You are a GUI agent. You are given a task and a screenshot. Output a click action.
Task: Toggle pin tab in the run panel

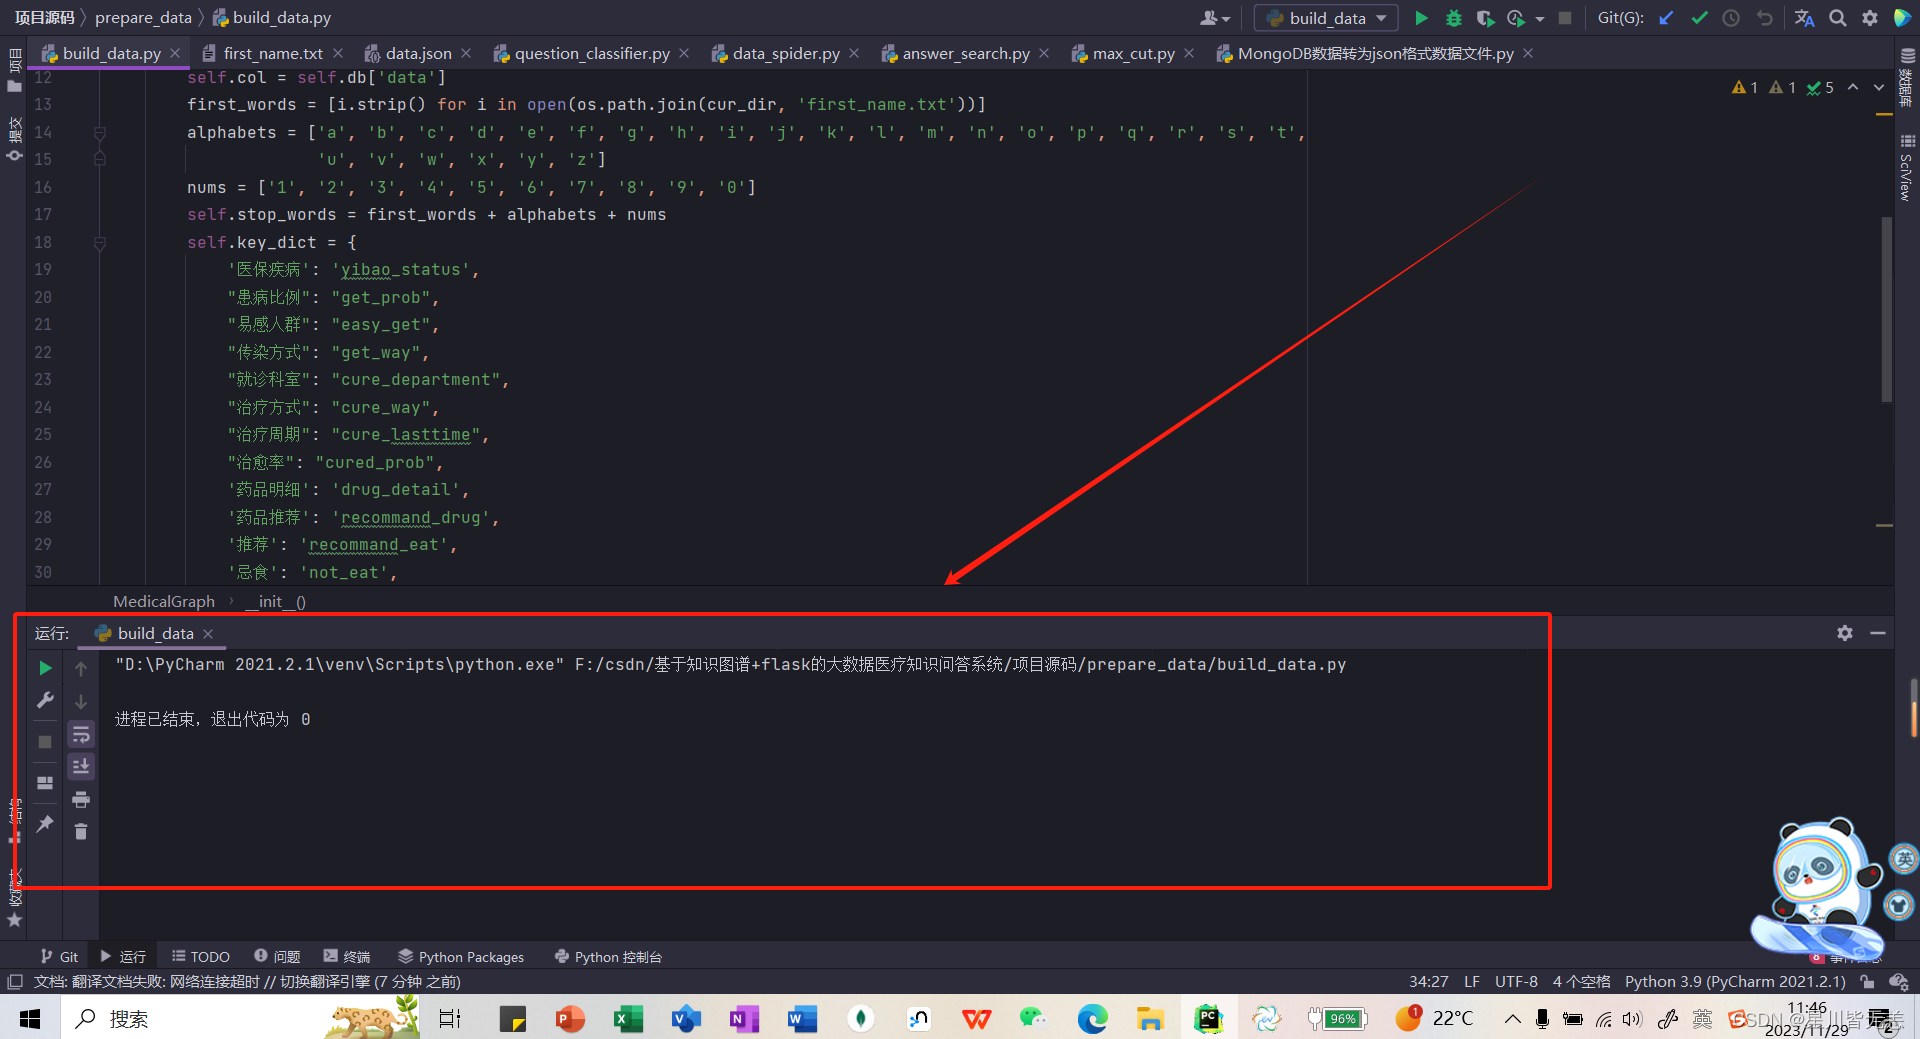pyautogui.click(x=45, y=824)
